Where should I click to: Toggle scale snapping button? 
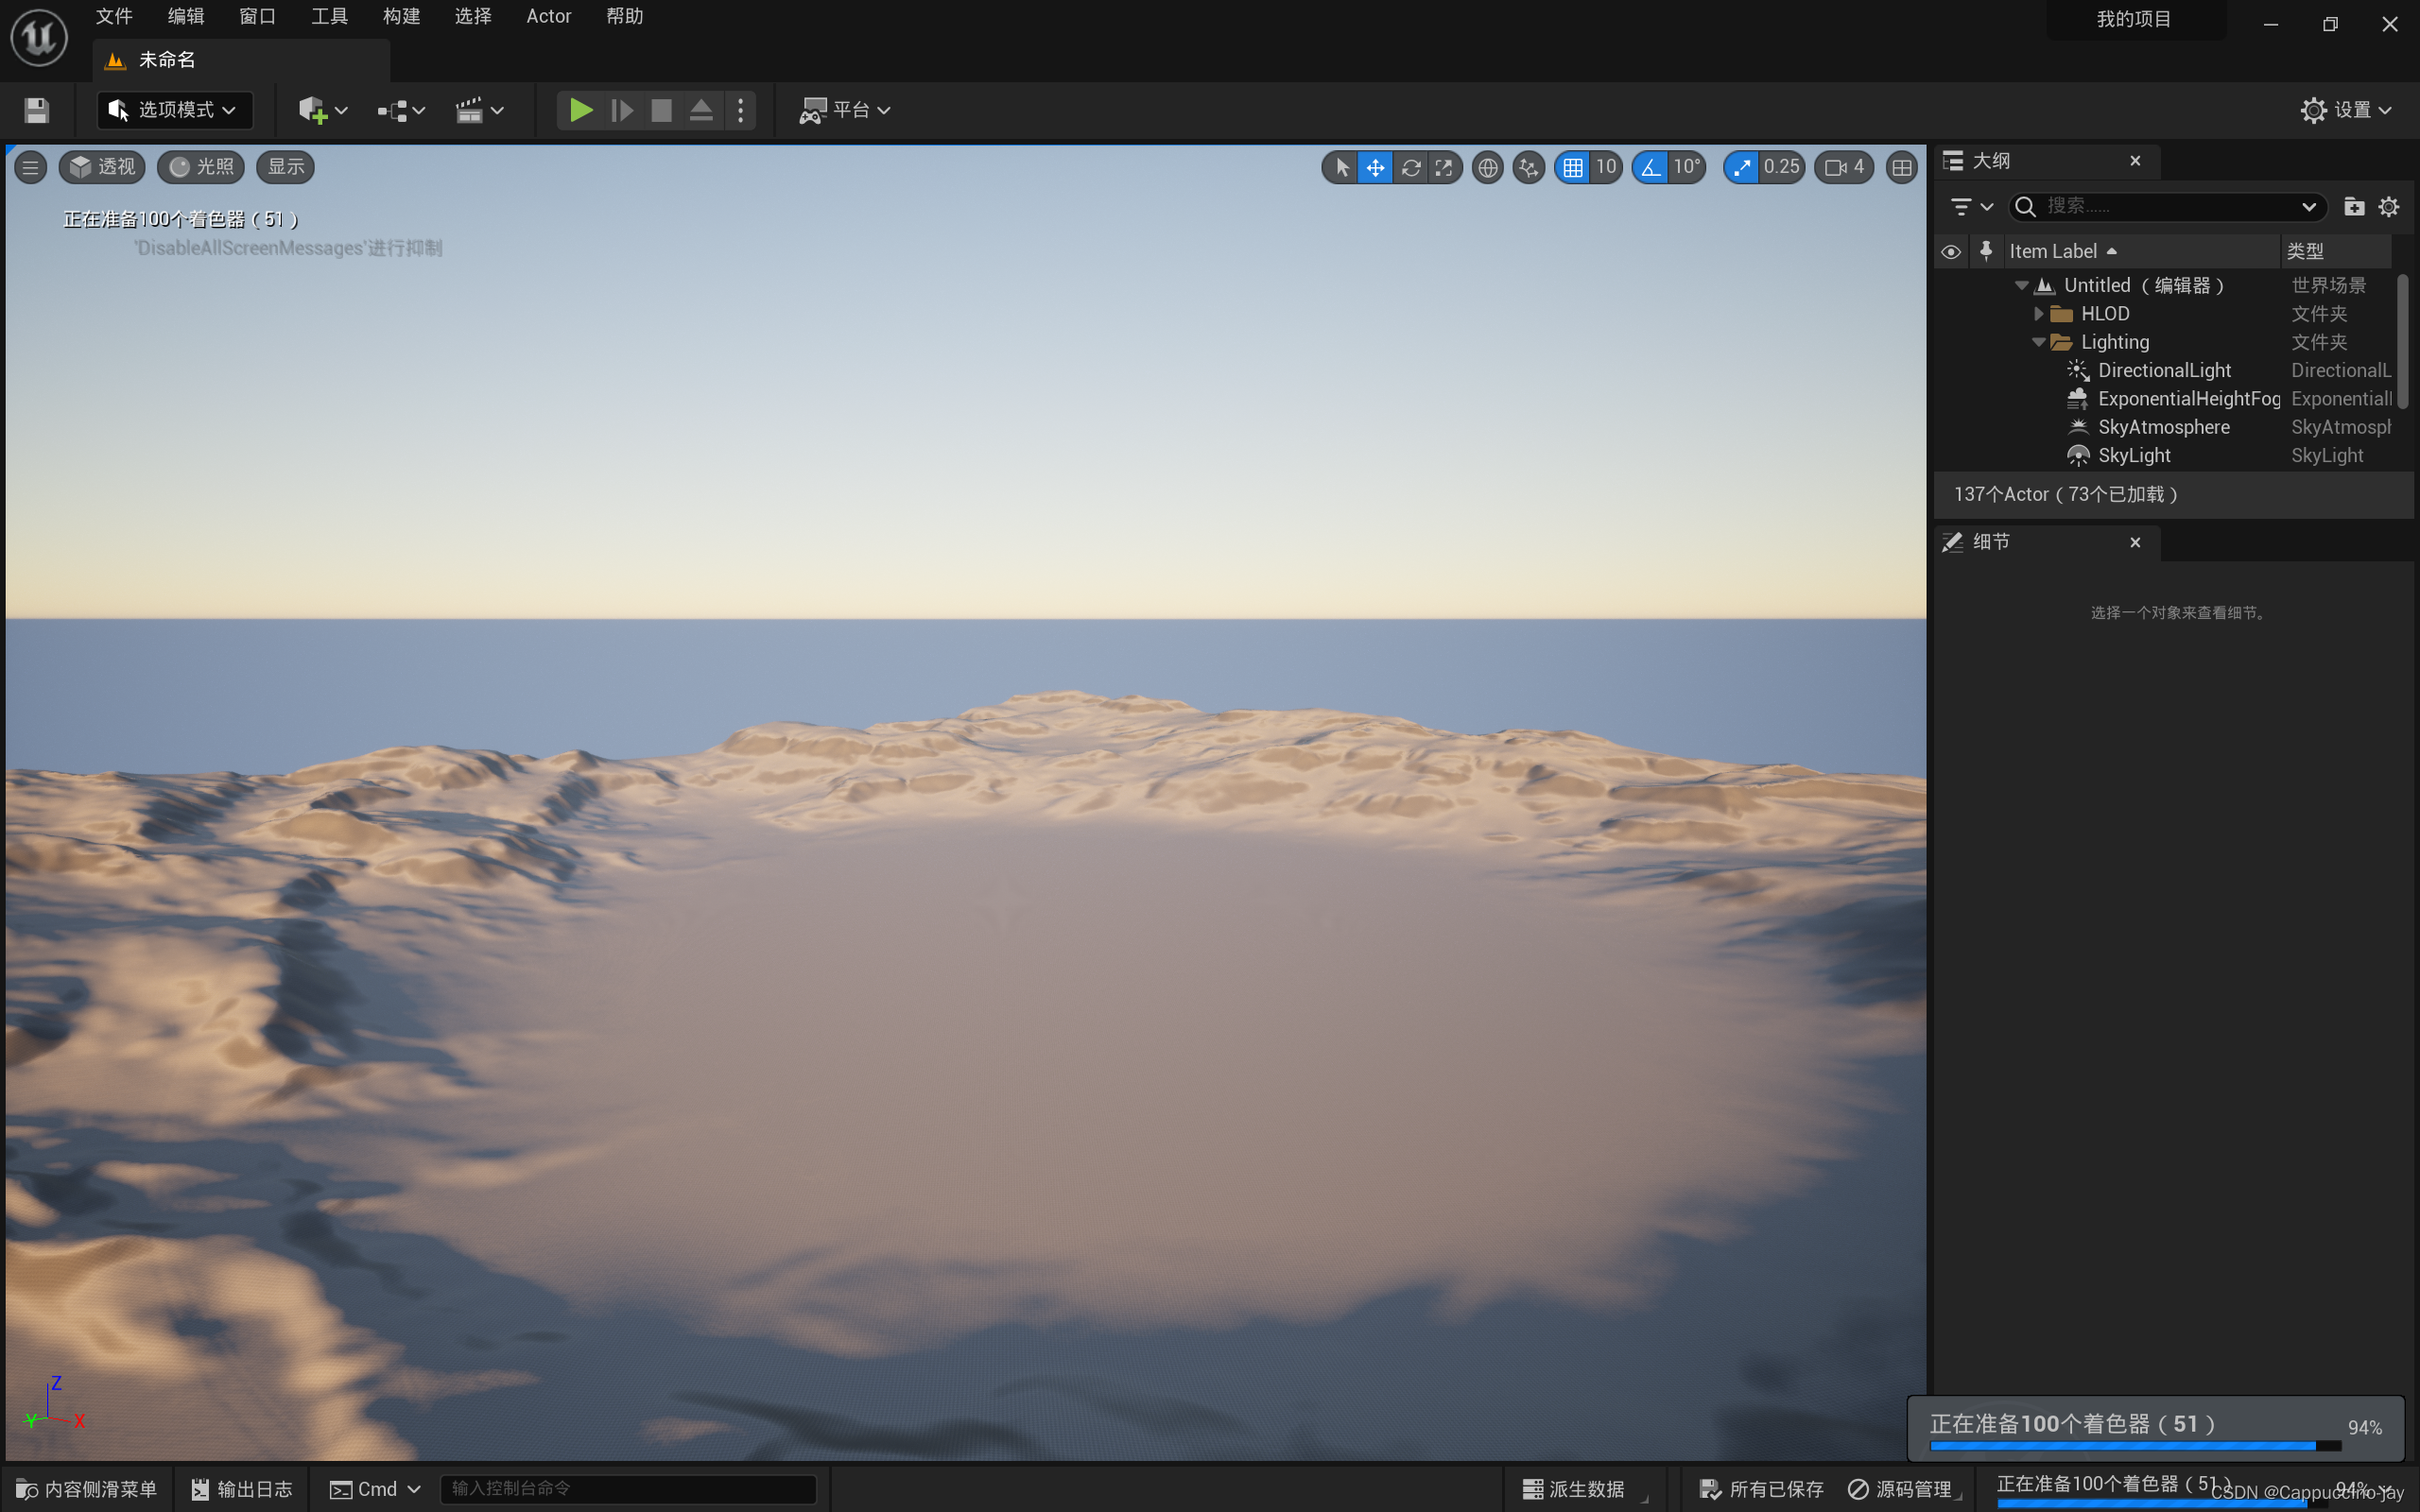pyautogui.click(x=1742, y=167)
